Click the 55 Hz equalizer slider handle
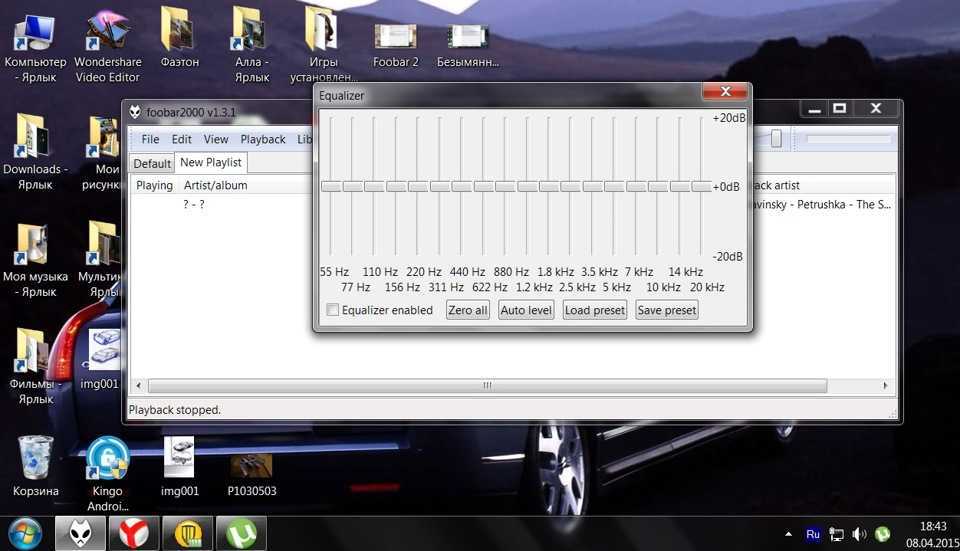The width and height of the screenshot is (960, 551). [x=331, y=186]
